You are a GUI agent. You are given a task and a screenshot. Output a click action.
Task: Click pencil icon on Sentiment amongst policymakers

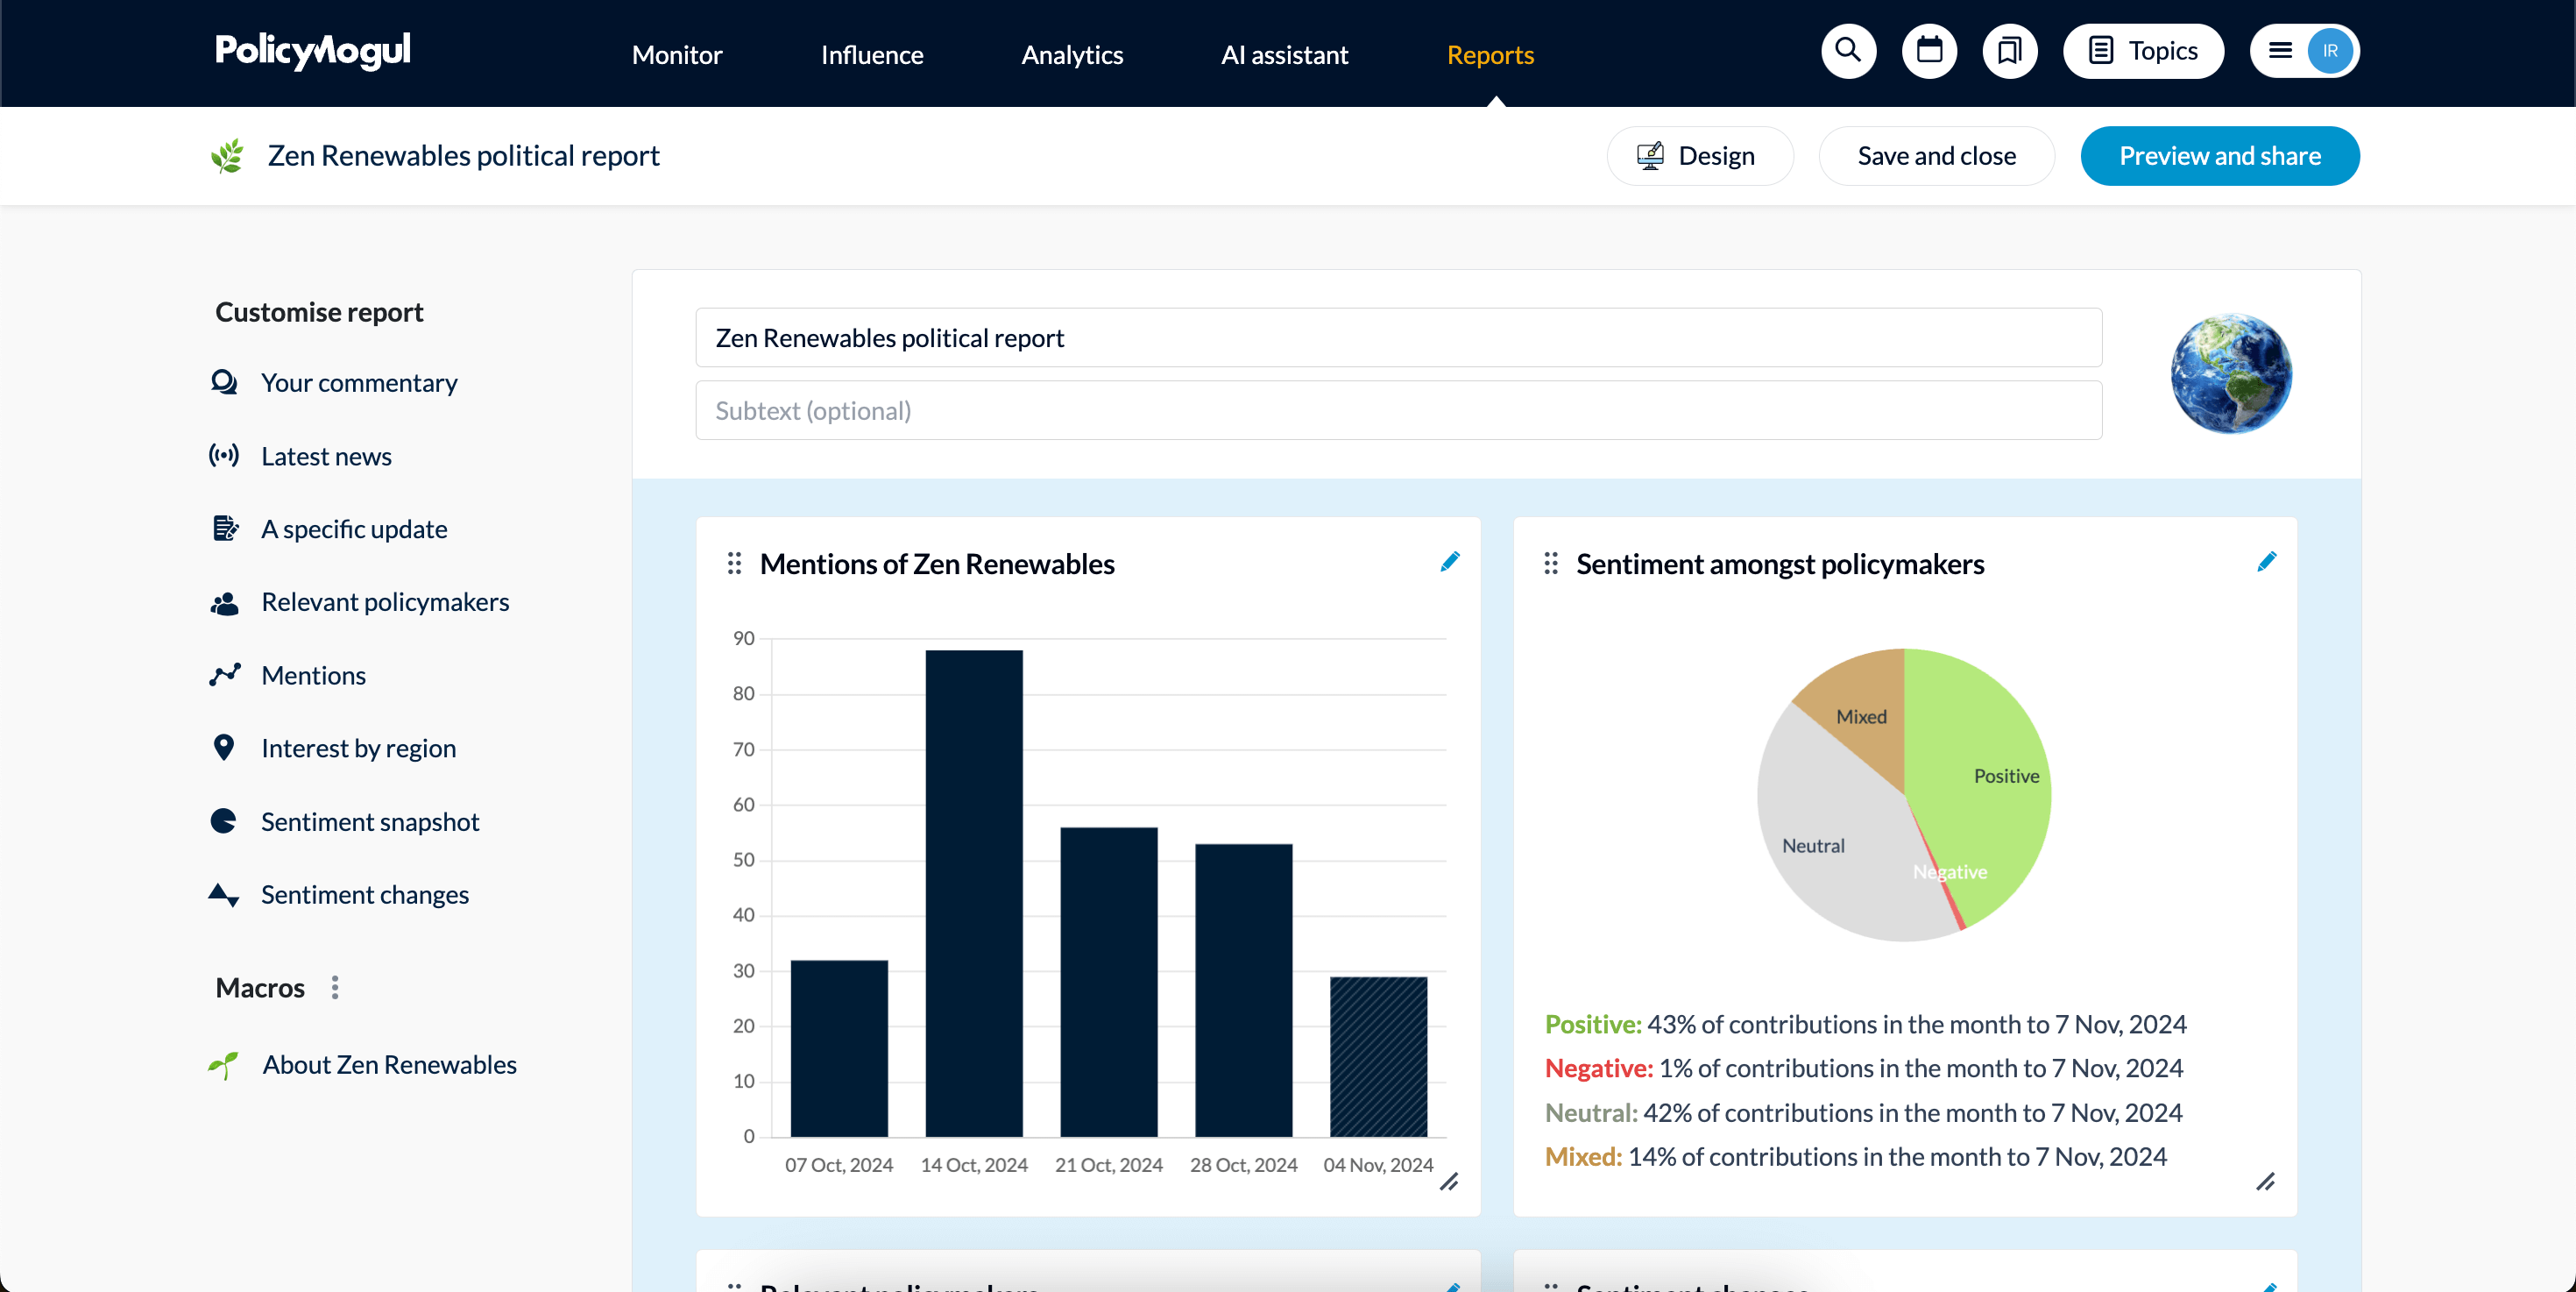pos(2266,562)
